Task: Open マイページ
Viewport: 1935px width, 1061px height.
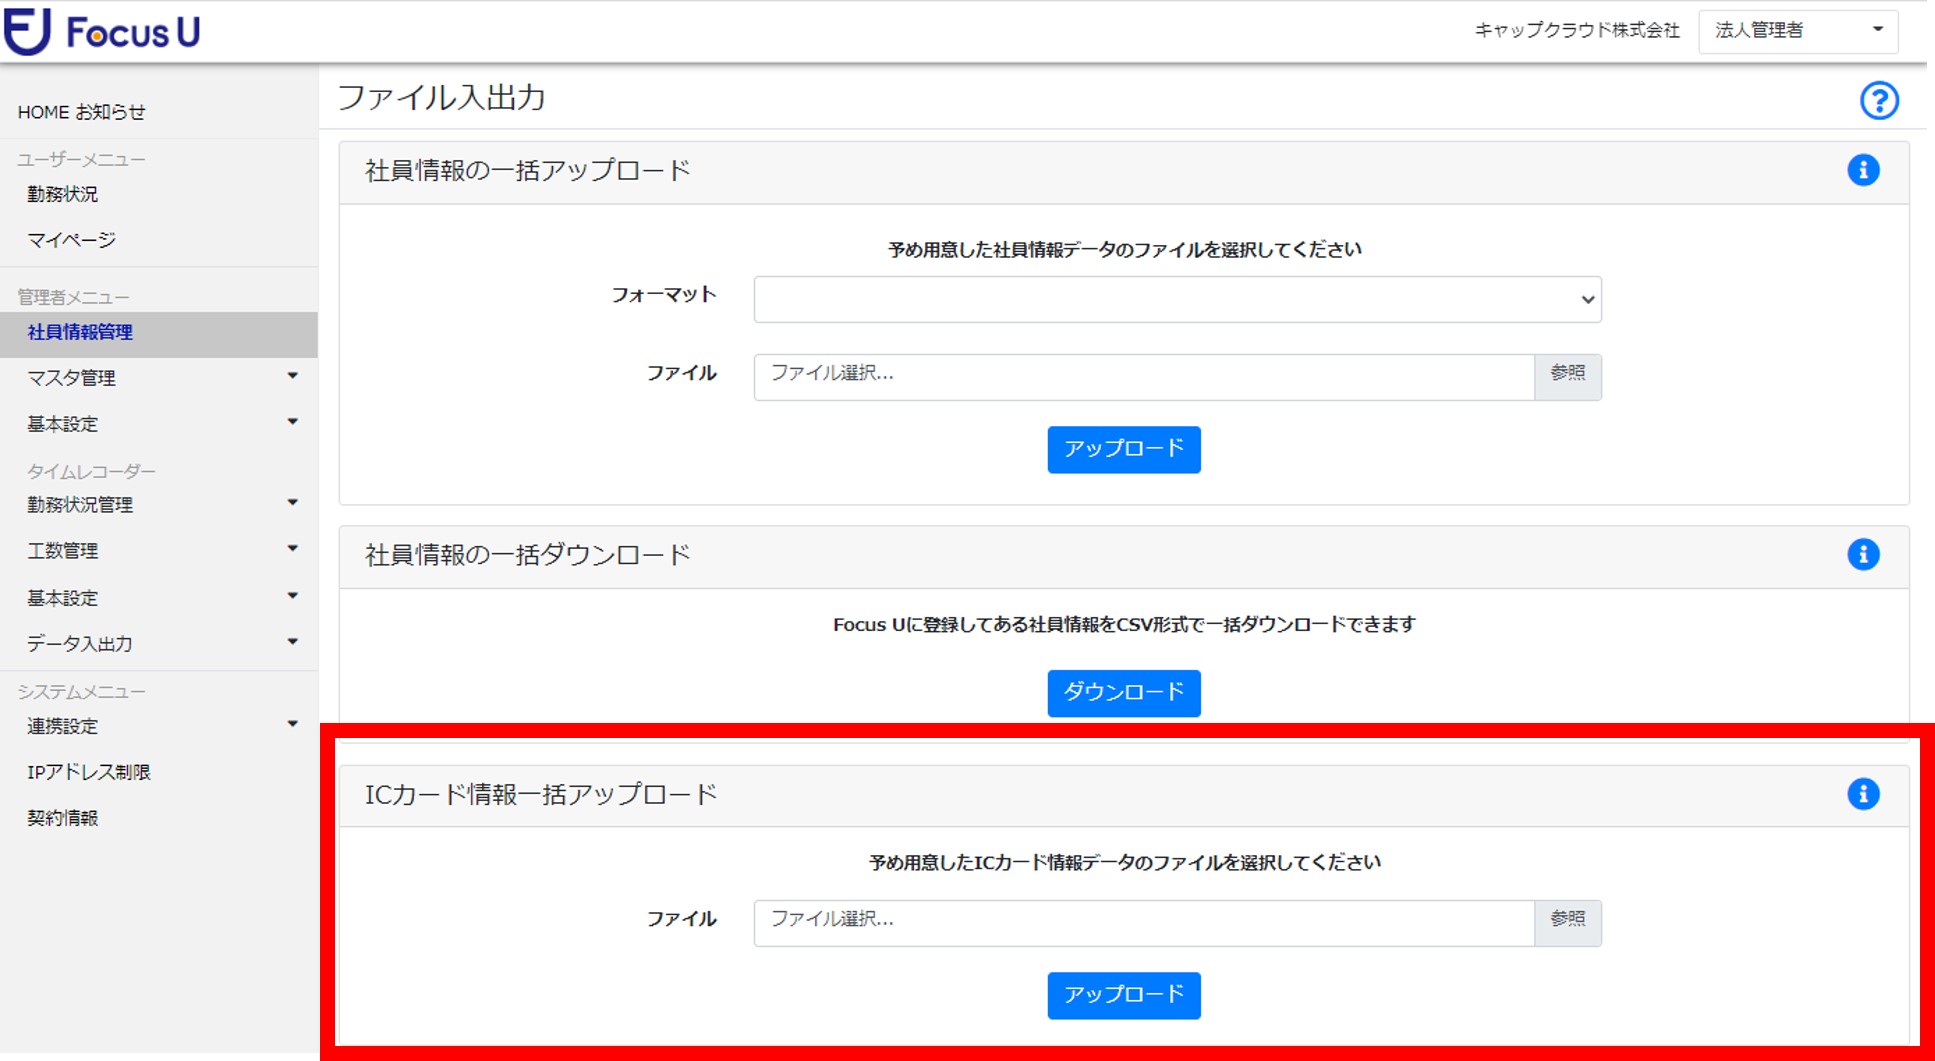Action: 71,240
